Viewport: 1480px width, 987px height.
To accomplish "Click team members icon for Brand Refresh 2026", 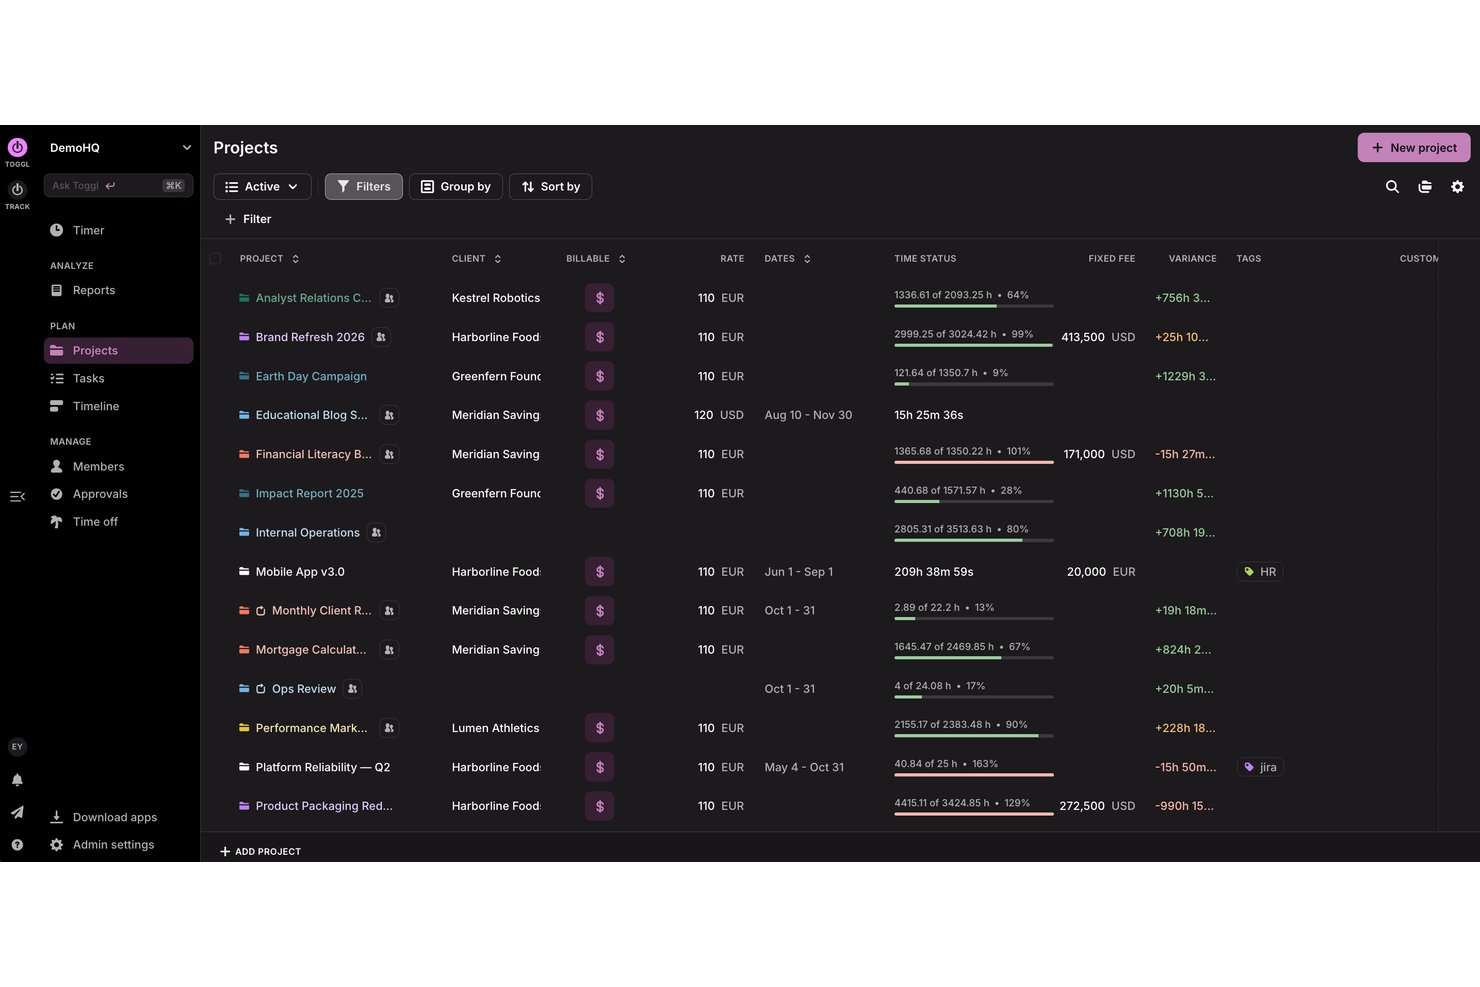I will click(x=381, y=337).
